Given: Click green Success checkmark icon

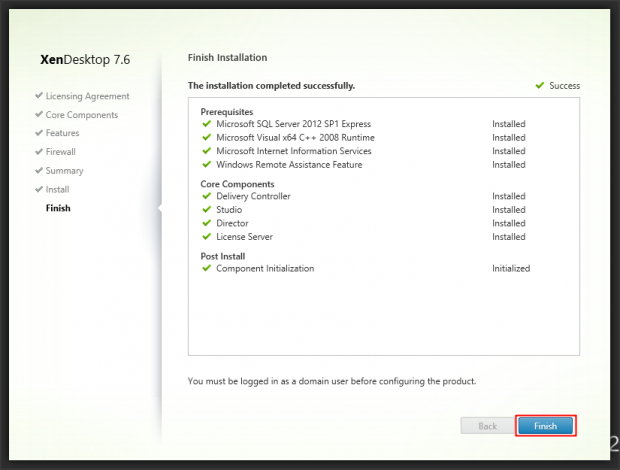Looking at the screenshot, I should pos(540,85).
